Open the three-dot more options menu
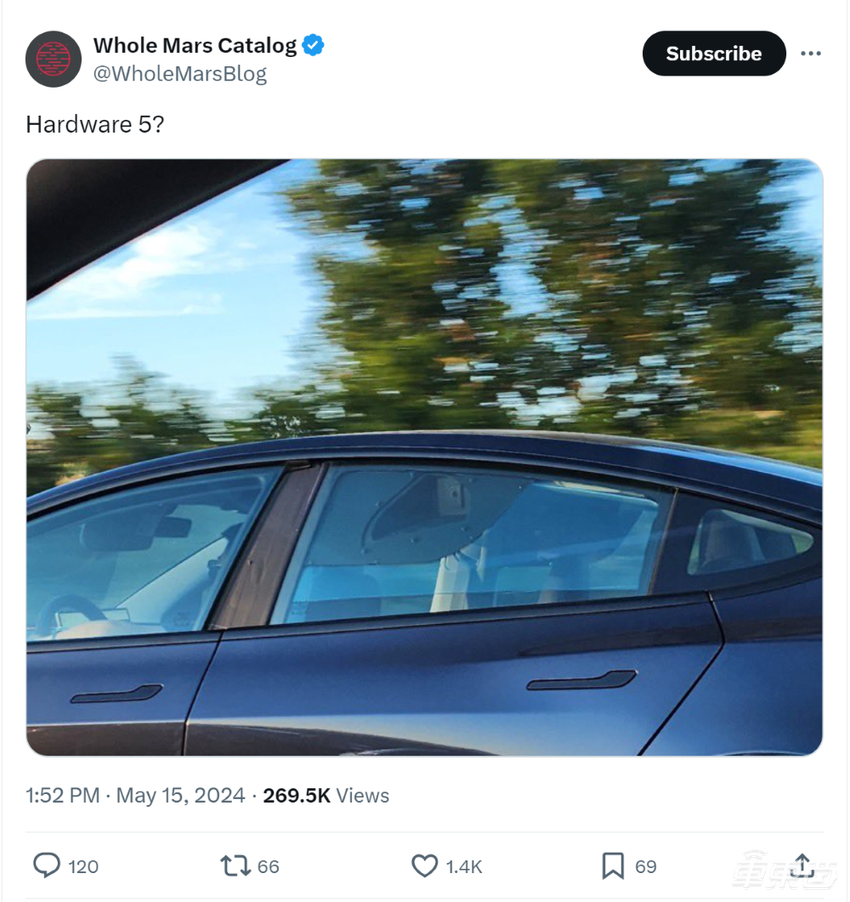Screen dimensions: 850x902 point(811,54)
